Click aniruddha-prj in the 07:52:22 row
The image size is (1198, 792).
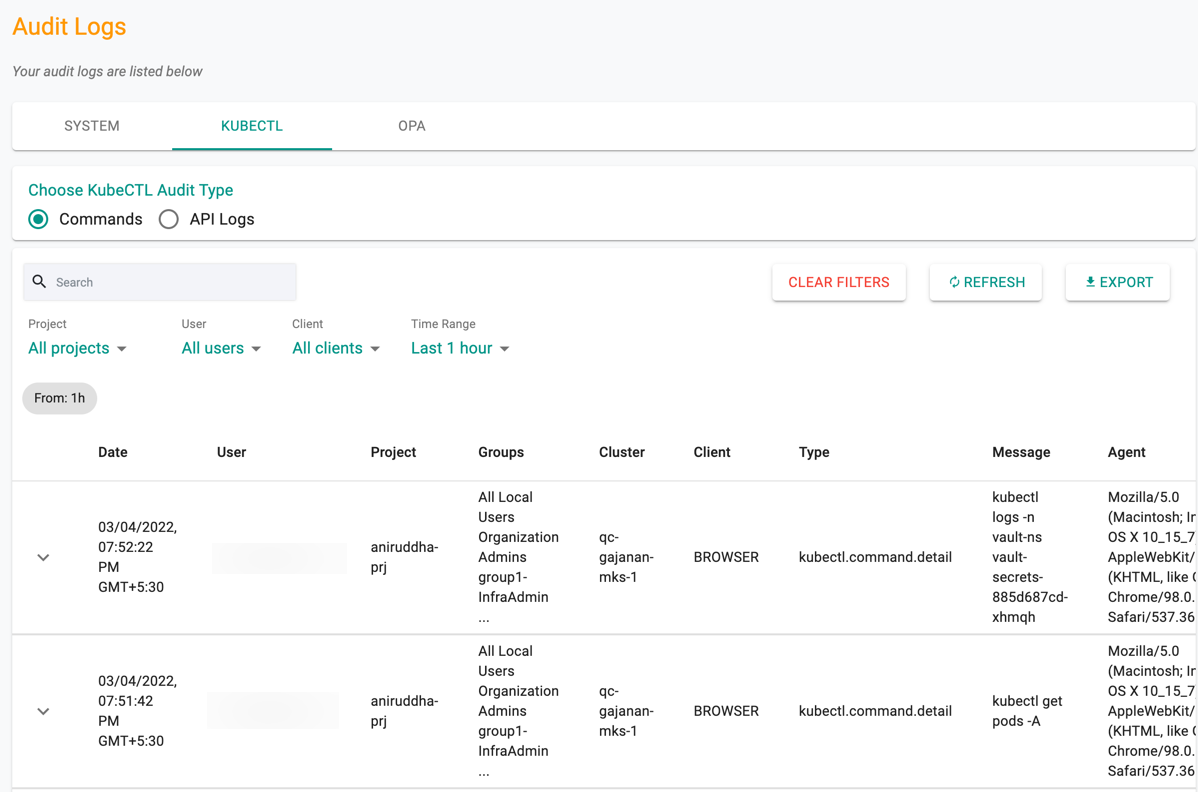pyautogui.click(x=404, y=557)
